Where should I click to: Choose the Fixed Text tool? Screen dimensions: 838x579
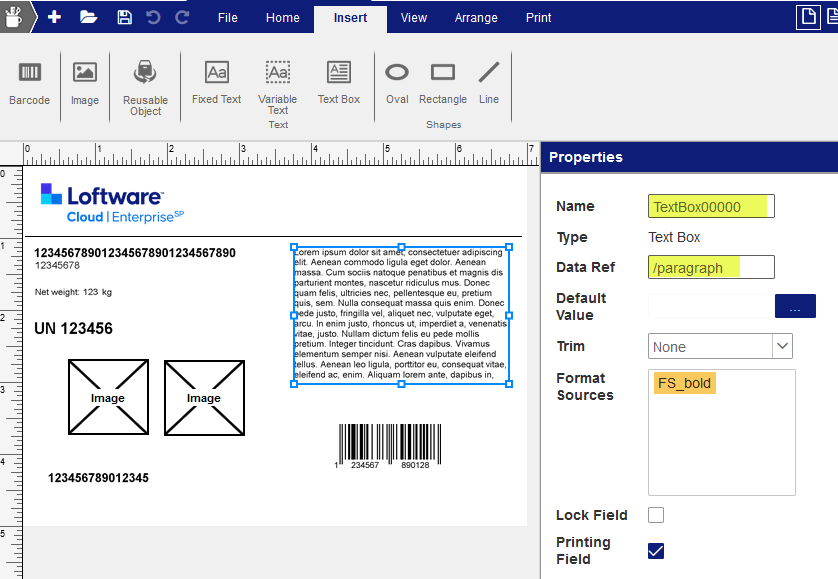tap(217, 82)
